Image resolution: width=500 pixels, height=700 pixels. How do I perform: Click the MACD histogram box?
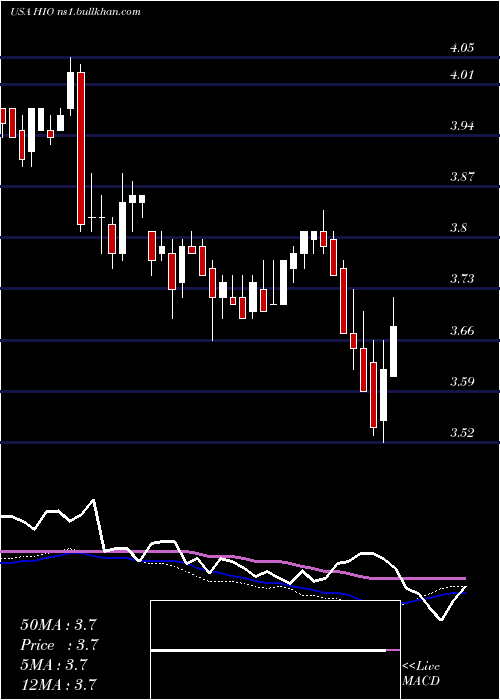pyautogui.click(x=275, y=650)
